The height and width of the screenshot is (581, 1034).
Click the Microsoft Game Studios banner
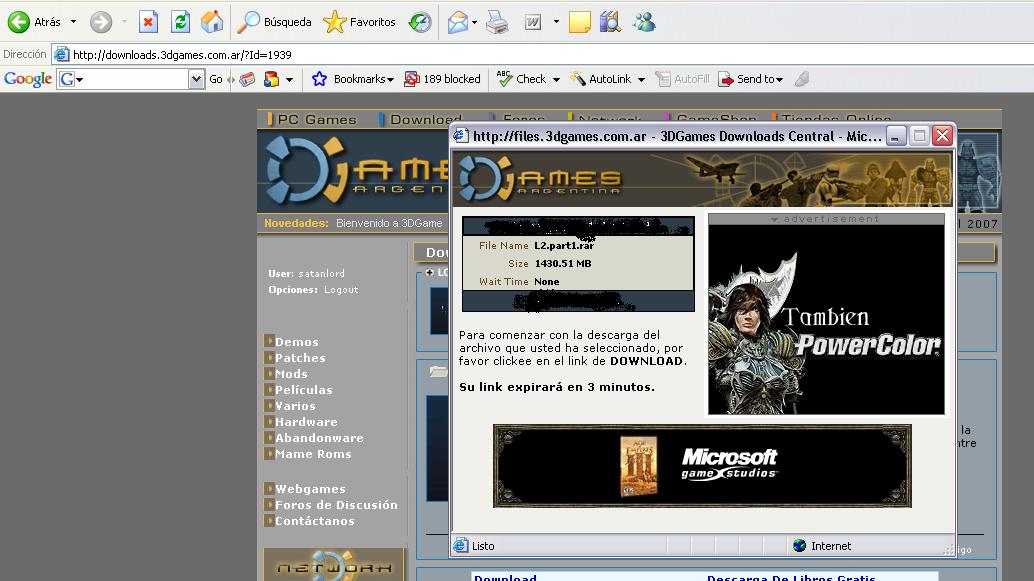click(x=702, y=466)
